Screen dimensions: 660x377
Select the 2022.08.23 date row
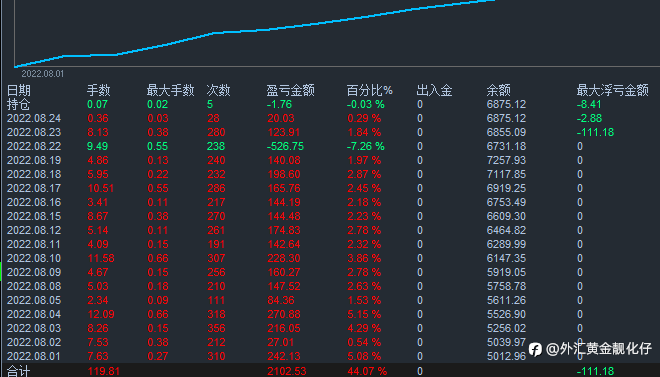click(x=34, y=132)
